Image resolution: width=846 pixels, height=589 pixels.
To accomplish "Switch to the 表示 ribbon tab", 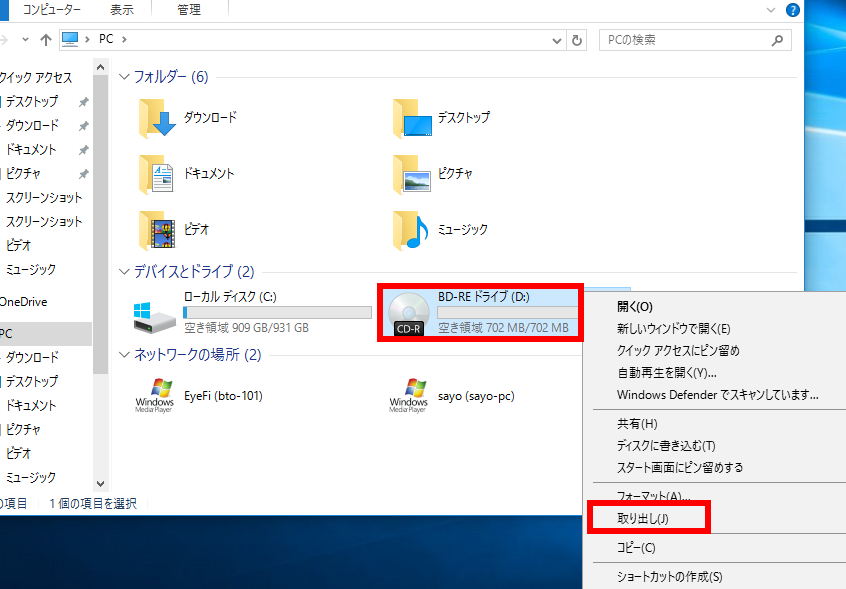I will [121, 9].
